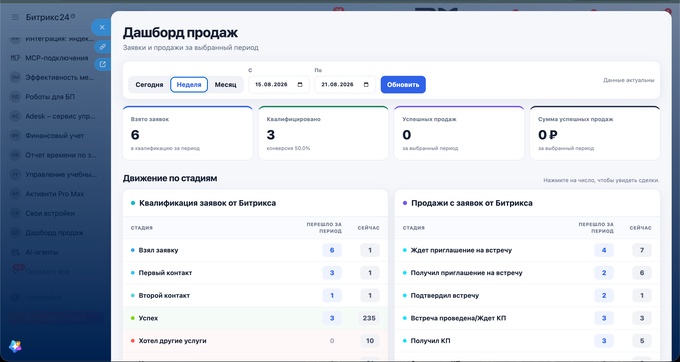
Task: Click the Взял заявку stage label
Action: click(x=158, y=250)
